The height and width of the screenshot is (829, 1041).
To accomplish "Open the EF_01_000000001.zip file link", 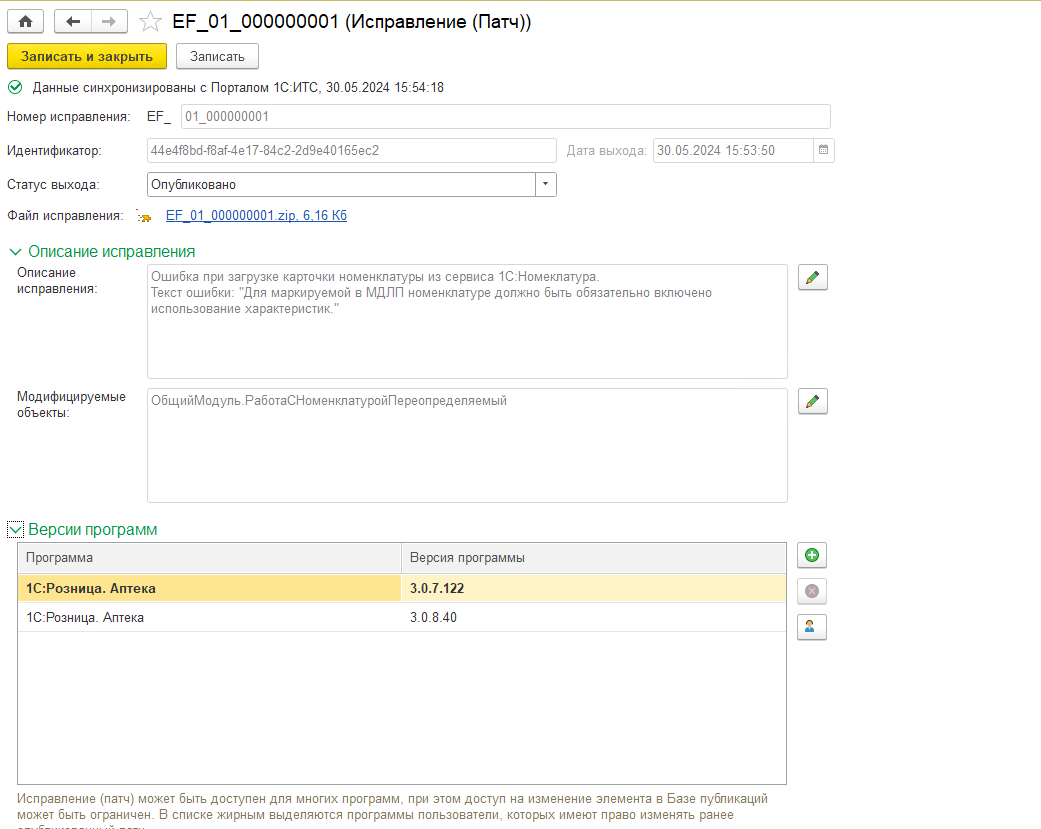I will tap(256, 216).
